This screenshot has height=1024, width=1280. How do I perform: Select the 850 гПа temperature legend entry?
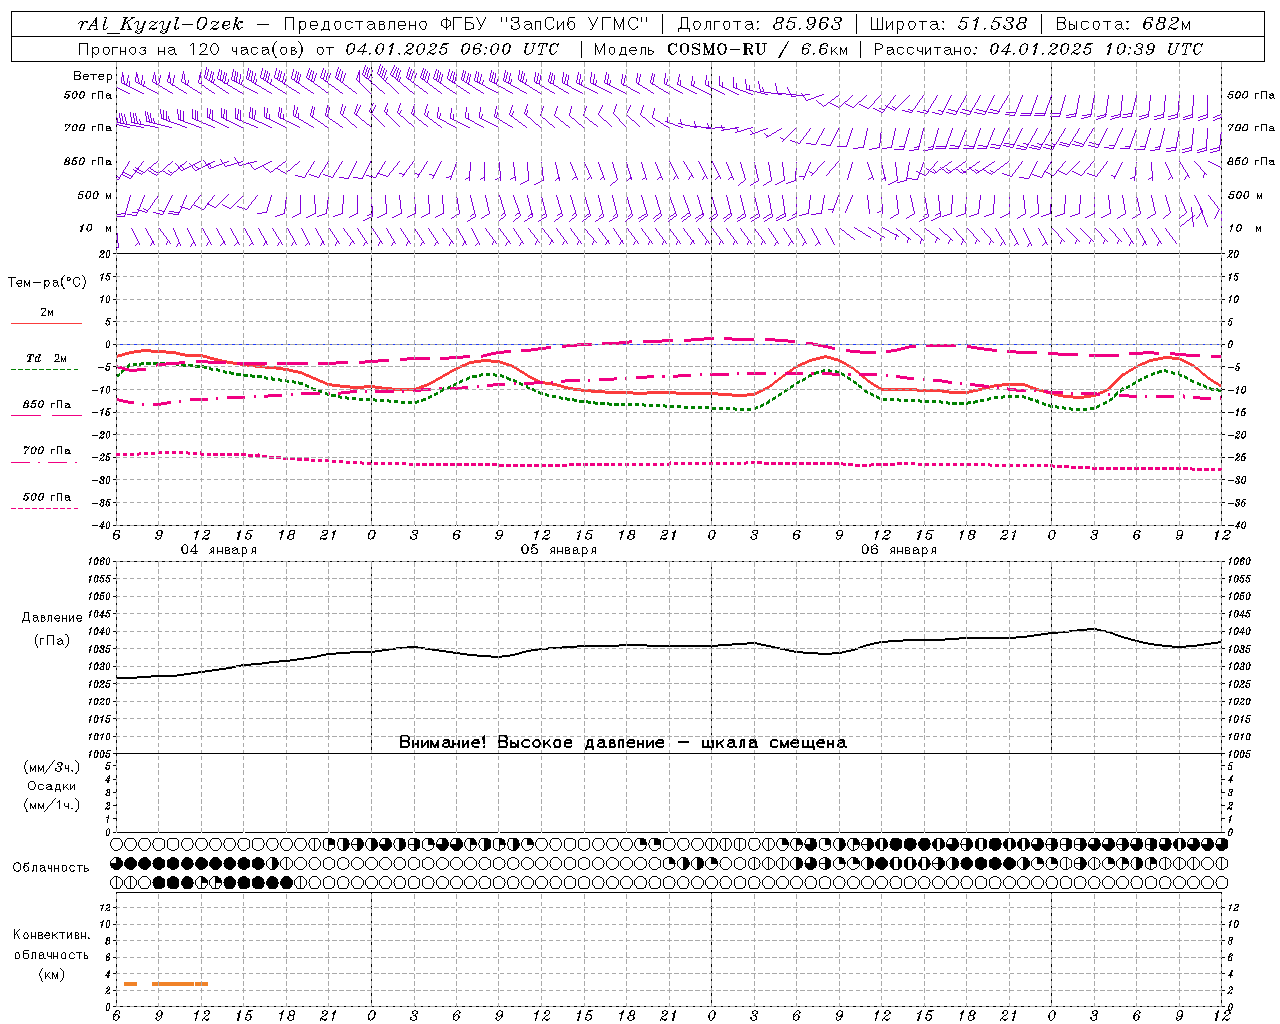click(47, 405)
